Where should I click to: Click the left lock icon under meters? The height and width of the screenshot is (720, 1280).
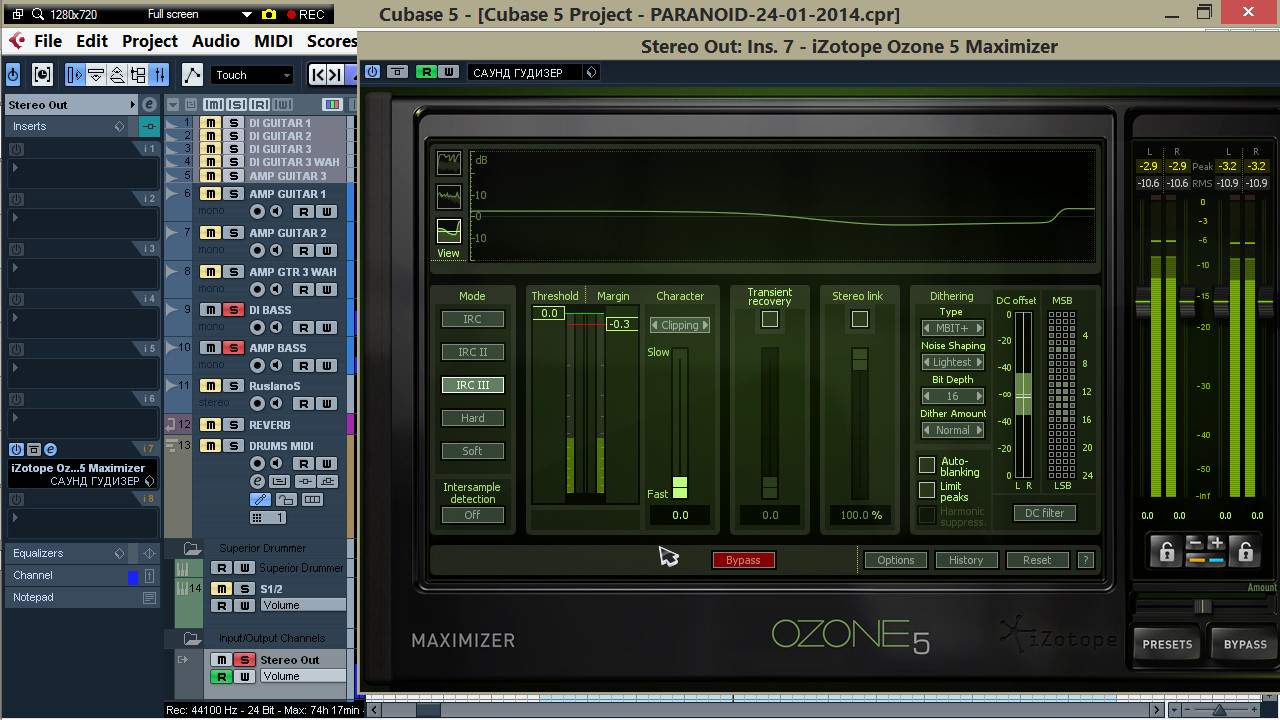[1166, 551]
